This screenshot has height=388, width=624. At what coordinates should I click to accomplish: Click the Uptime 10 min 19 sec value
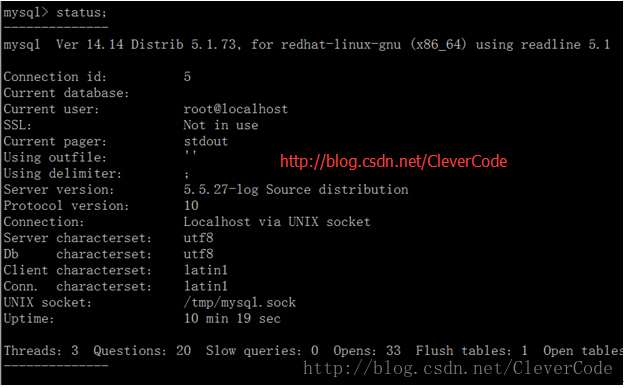[x=232, y=319]
